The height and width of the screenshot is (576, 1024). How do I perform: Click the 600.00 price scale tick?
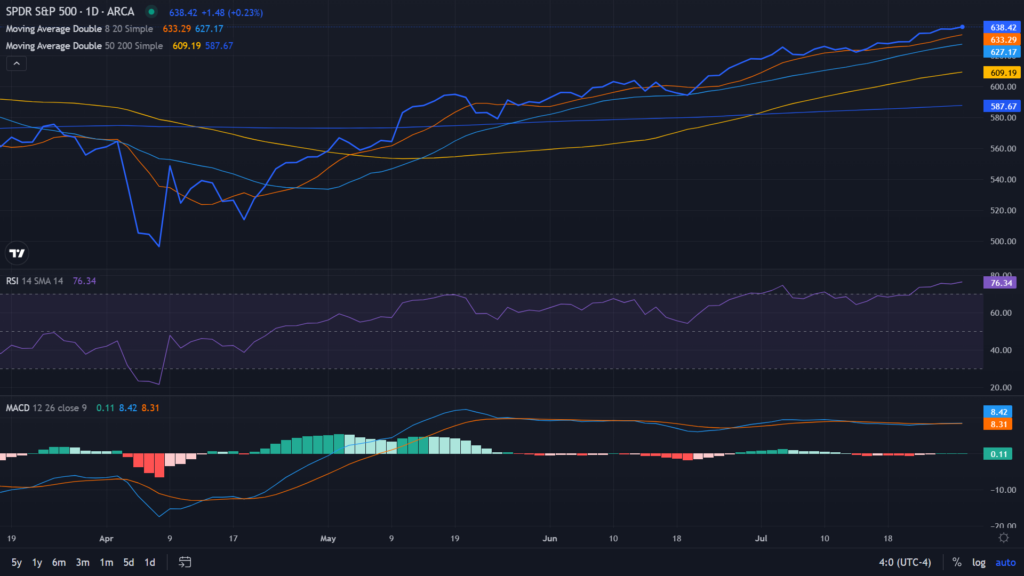[x=1003, y=87]
